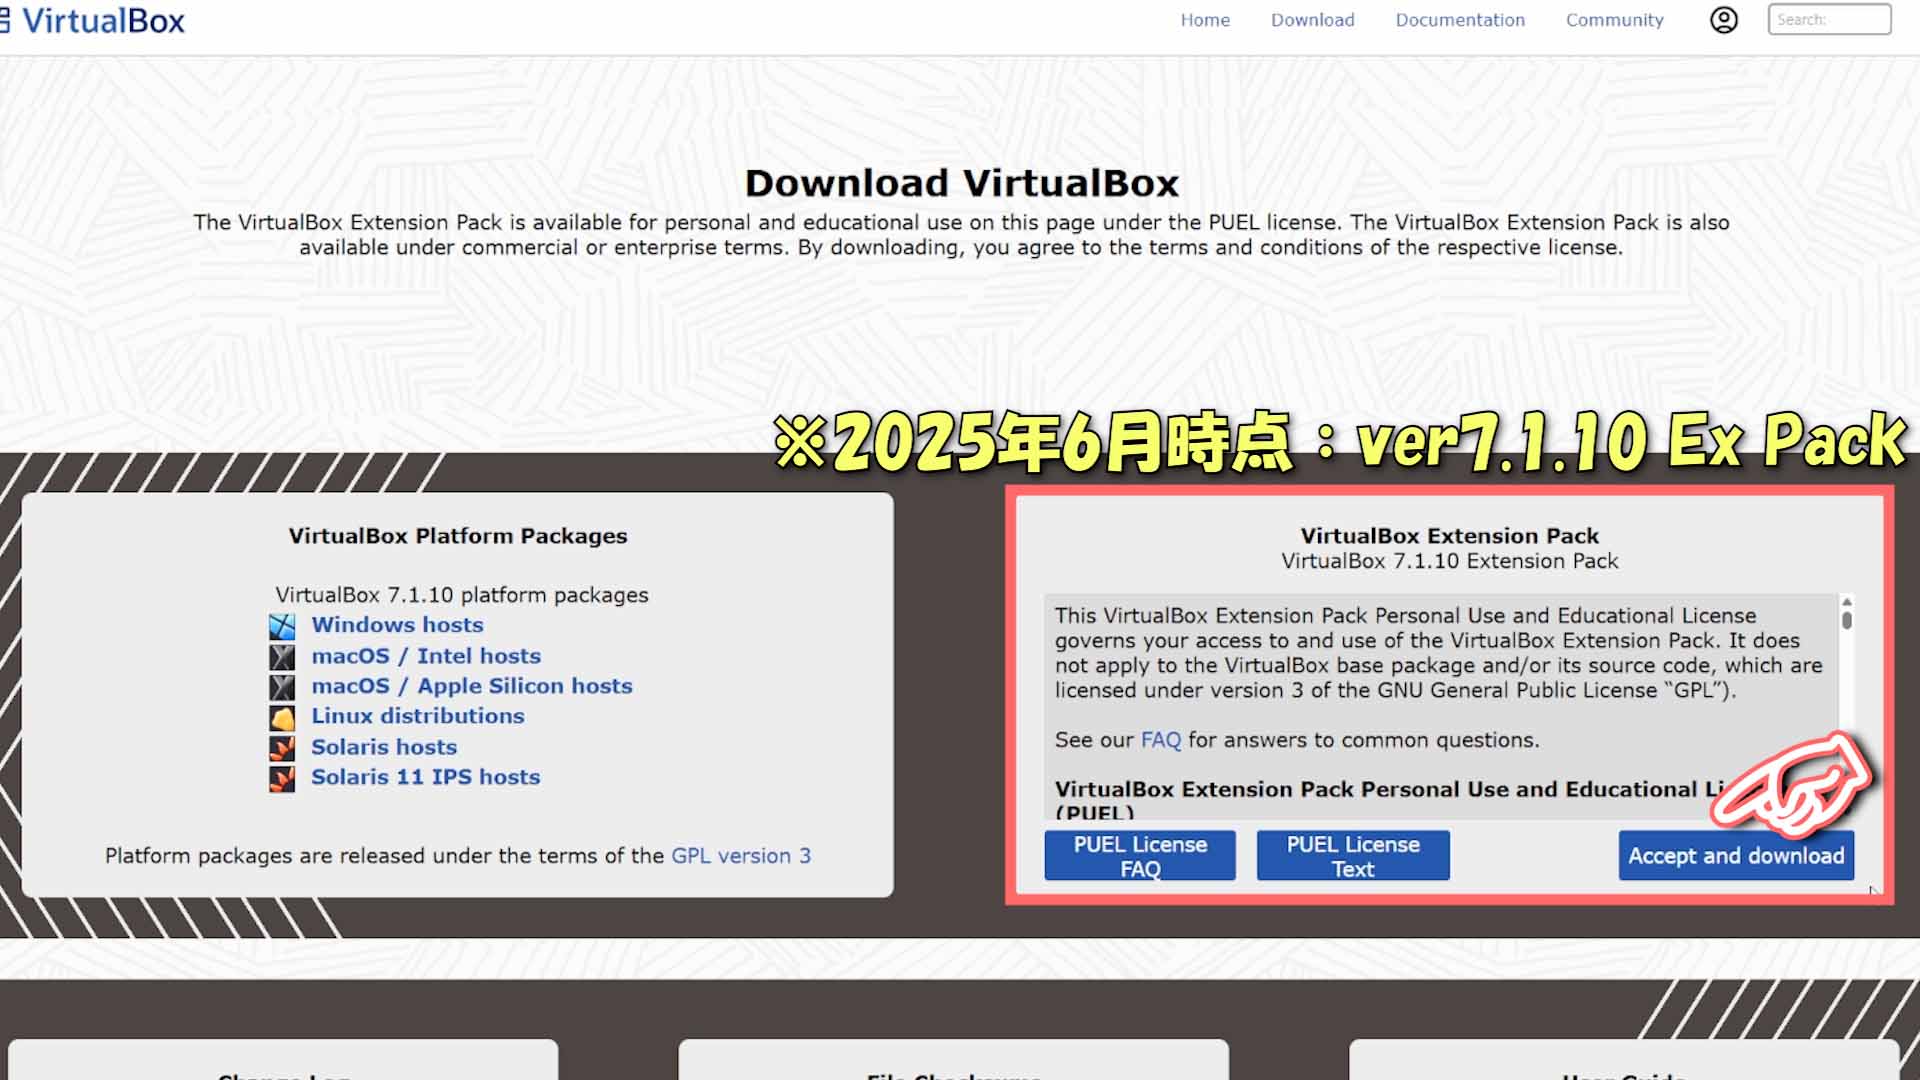Viewport: 1920px width, 1080px height.
Task: View the PUEL License Text
Action: click(1352, 855)
